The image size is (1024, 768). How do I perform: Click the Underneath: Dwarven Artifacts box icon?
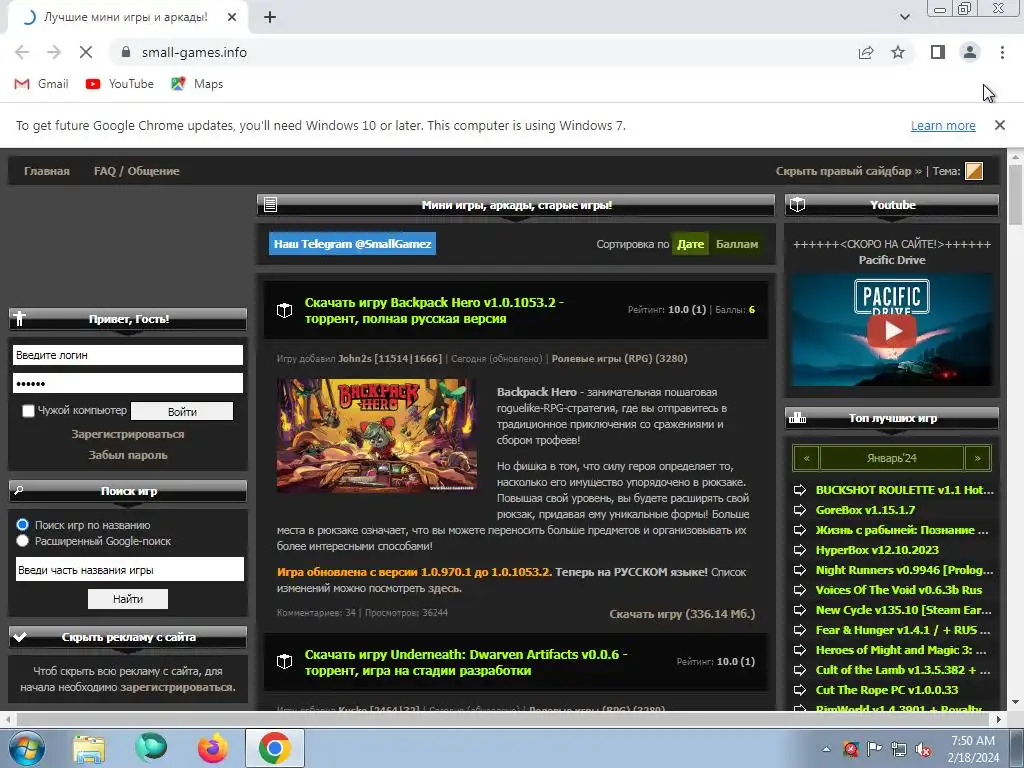[285, 662]
